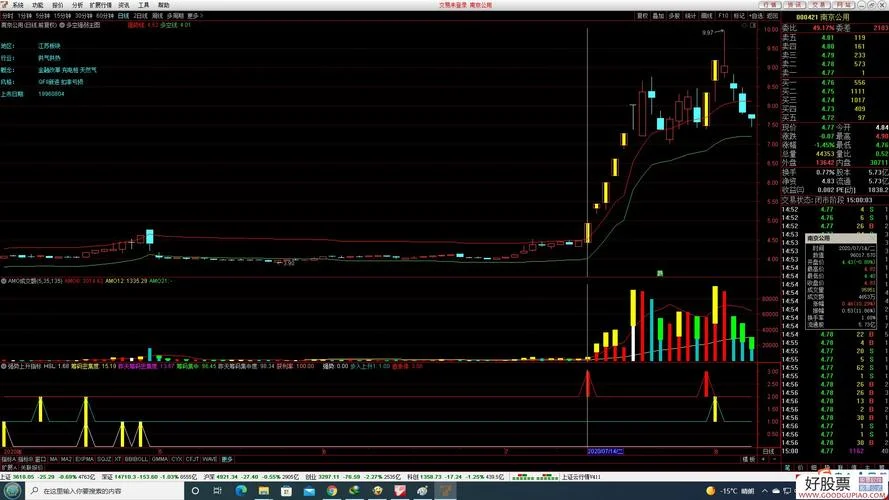
Task: Click the 统计 statistics button
Action: 691,16
